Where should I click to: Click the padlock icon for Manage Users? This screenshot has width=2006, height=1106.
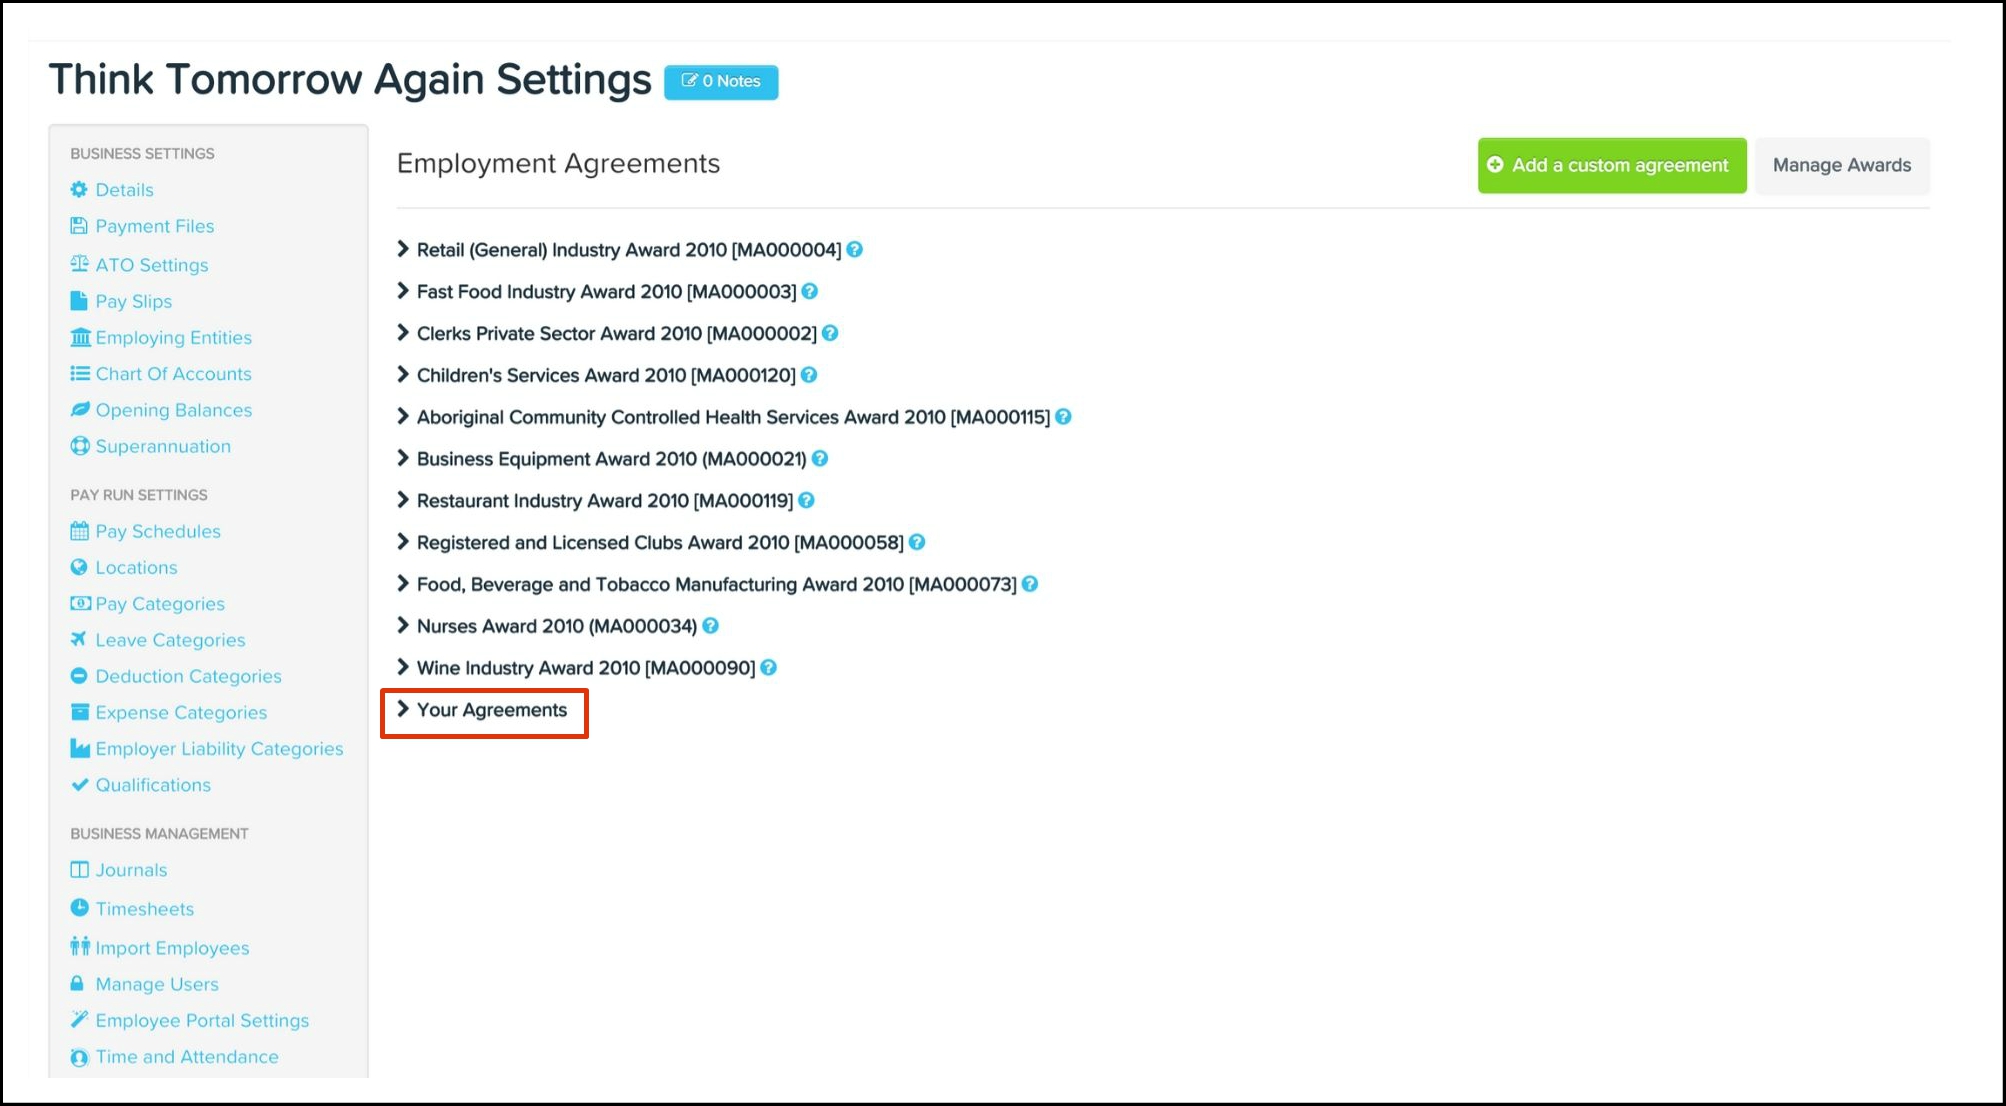pos(77,984)
